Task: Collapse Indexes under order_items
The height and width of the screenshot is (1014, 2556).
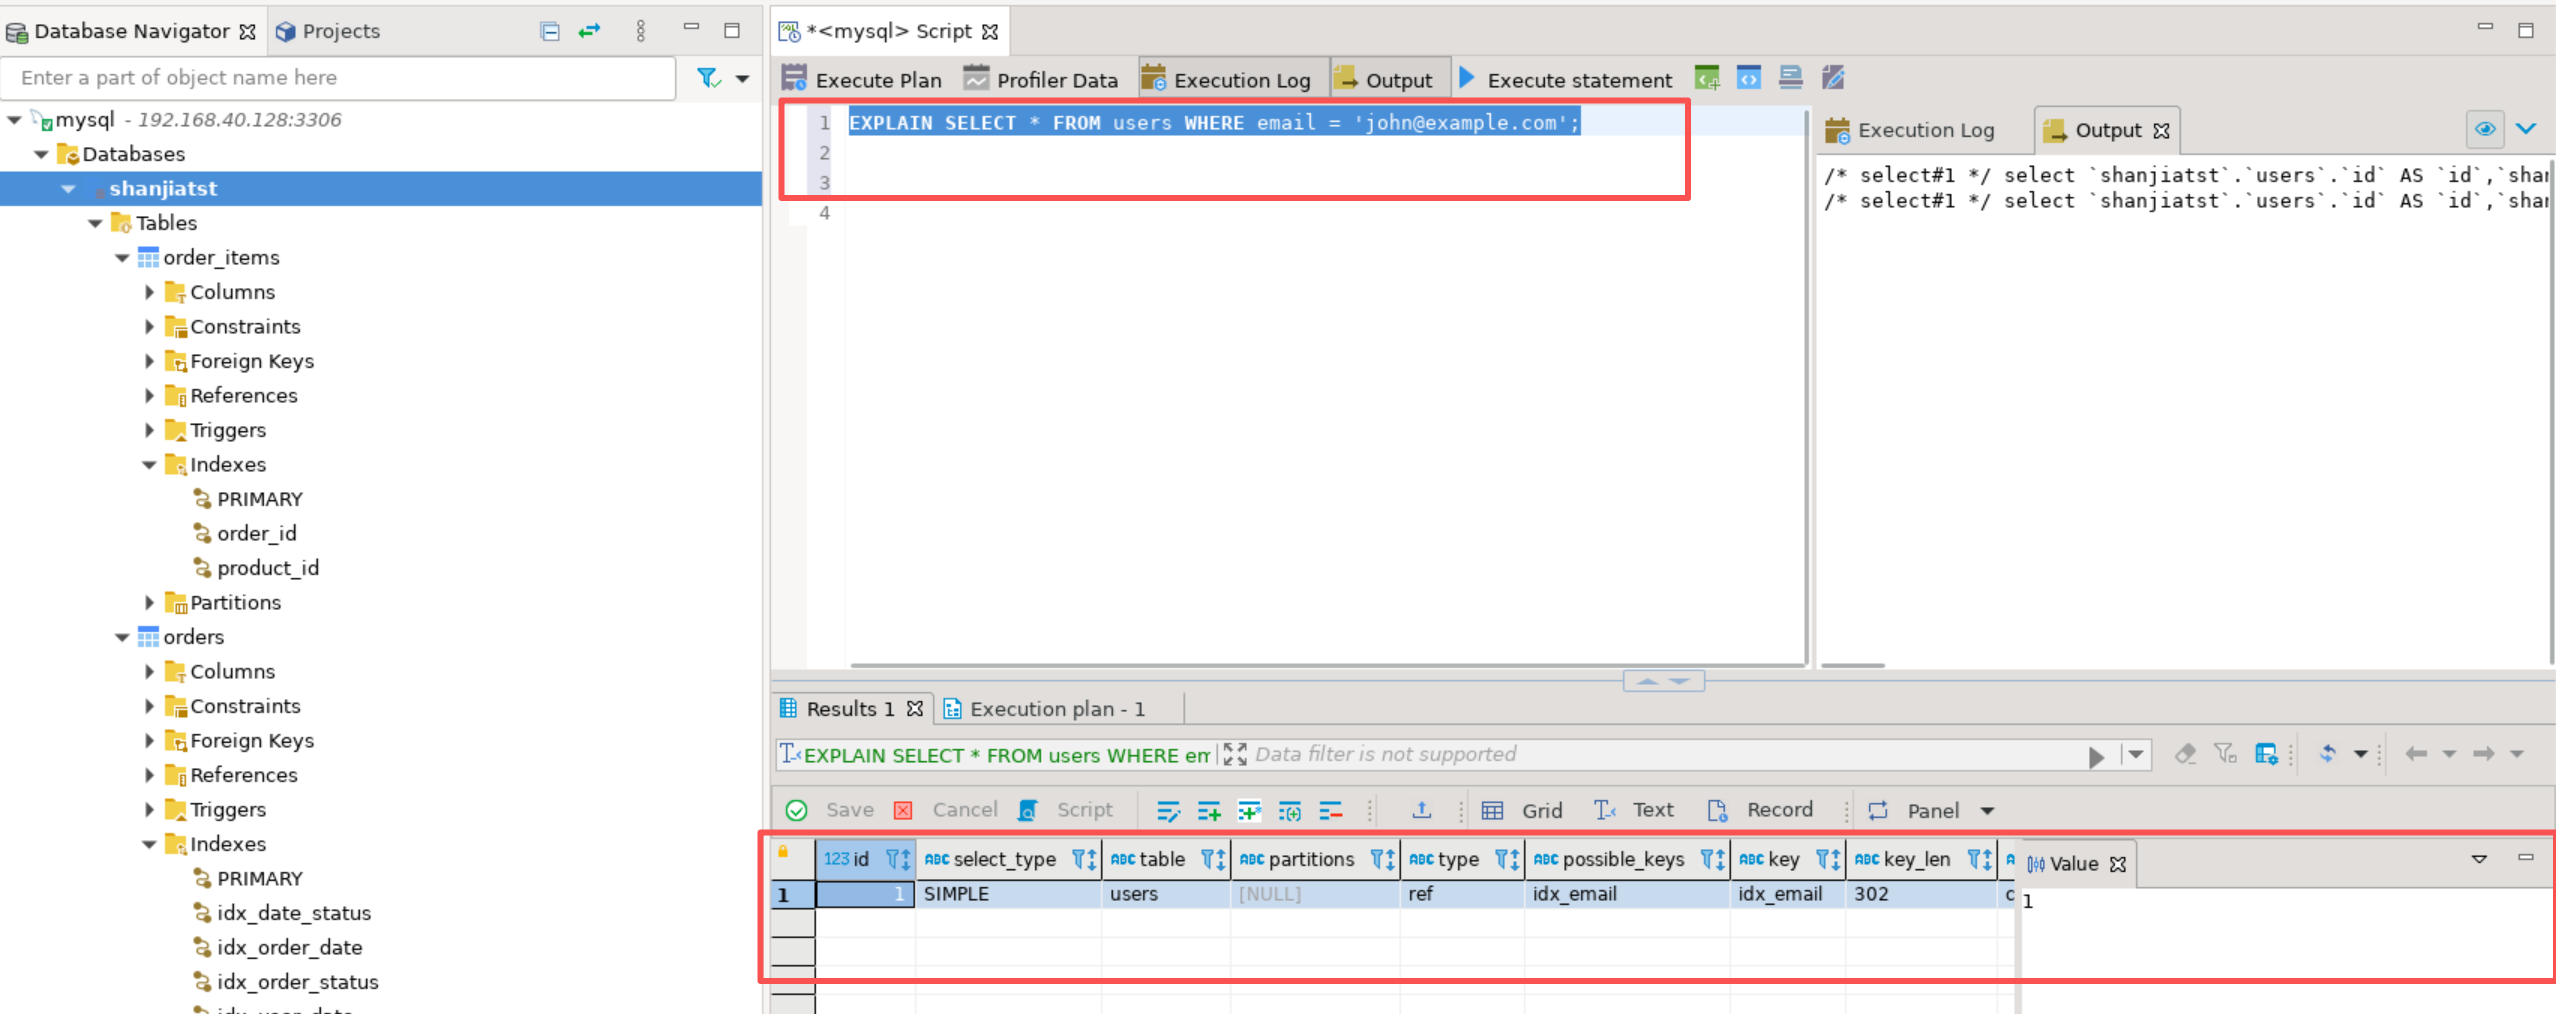Action: [149, 465]
